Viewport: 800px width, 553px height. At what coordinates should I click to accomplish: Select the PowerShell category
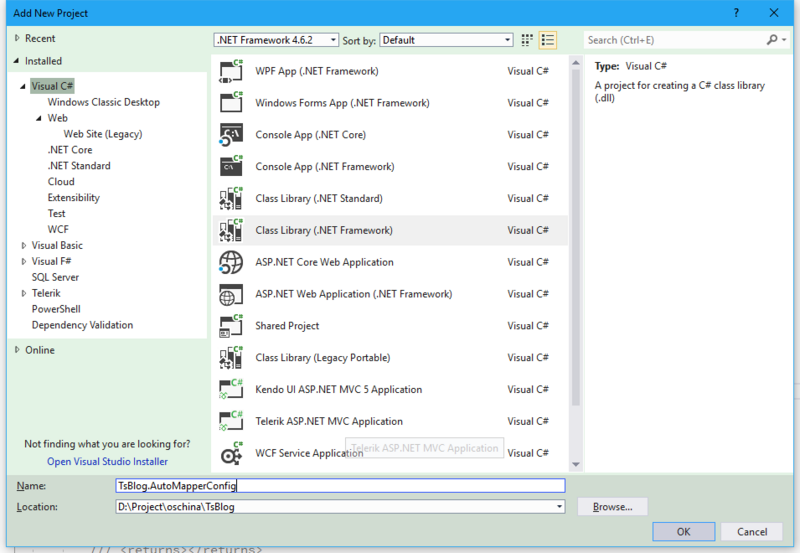pyautogui.click(x=56, y=309)
